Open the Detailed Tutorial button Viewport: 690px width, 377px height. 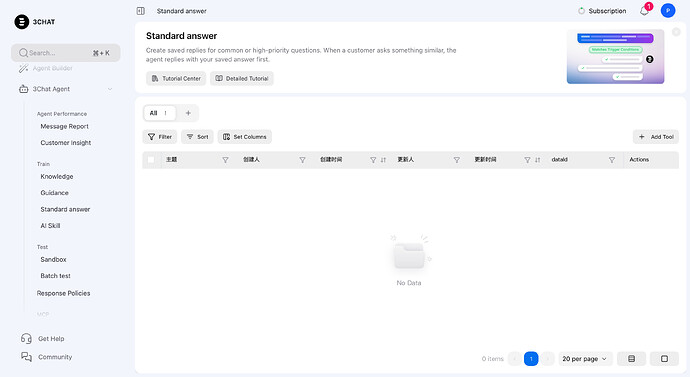coord(242,78)
